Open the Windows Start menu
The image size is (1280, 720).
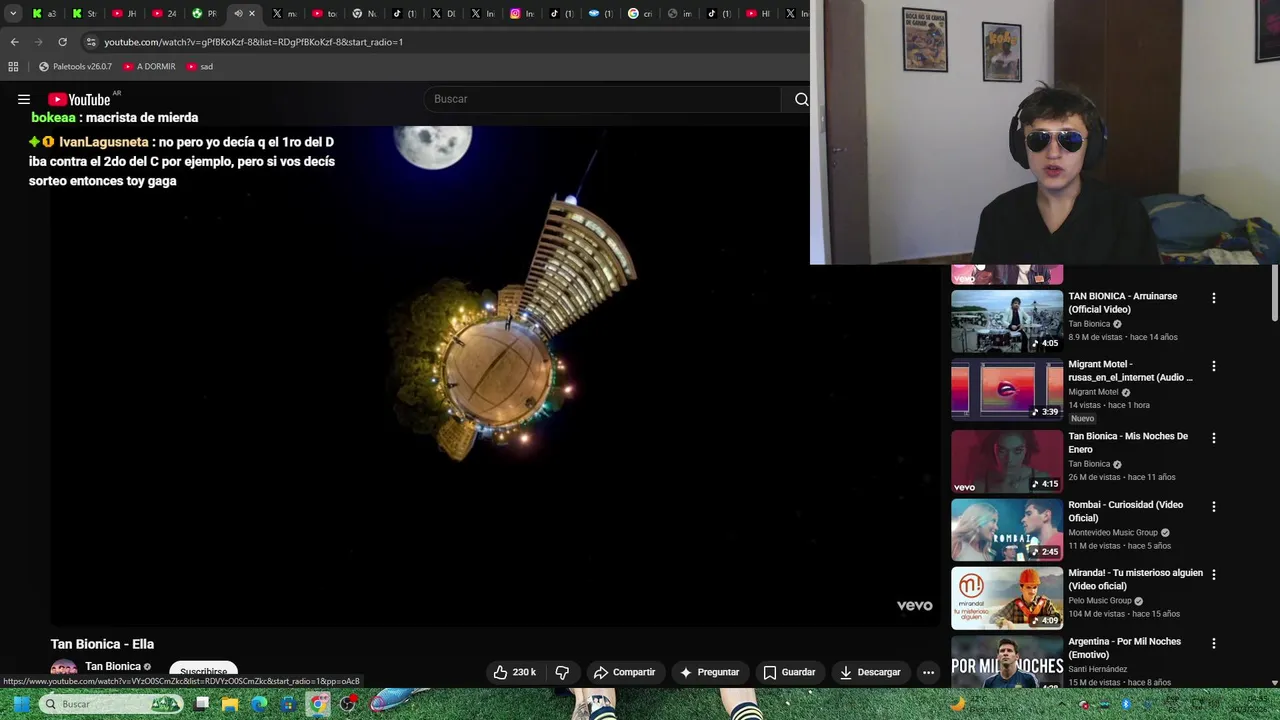pos(20,704)
